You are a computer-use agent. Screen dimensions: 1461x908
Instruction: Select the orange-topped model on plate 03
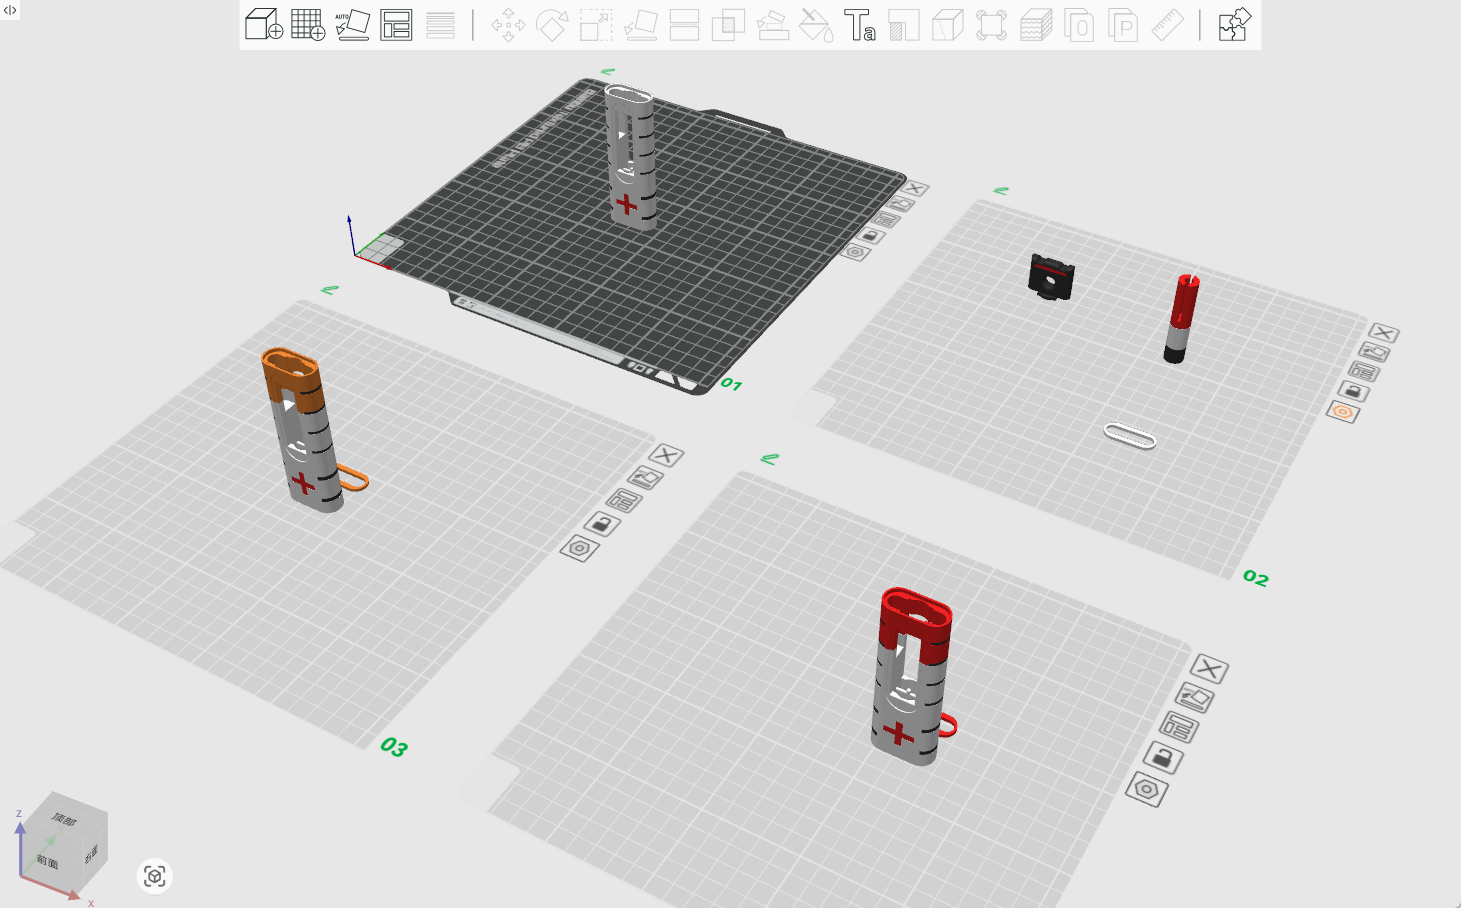tap(303, 430)
